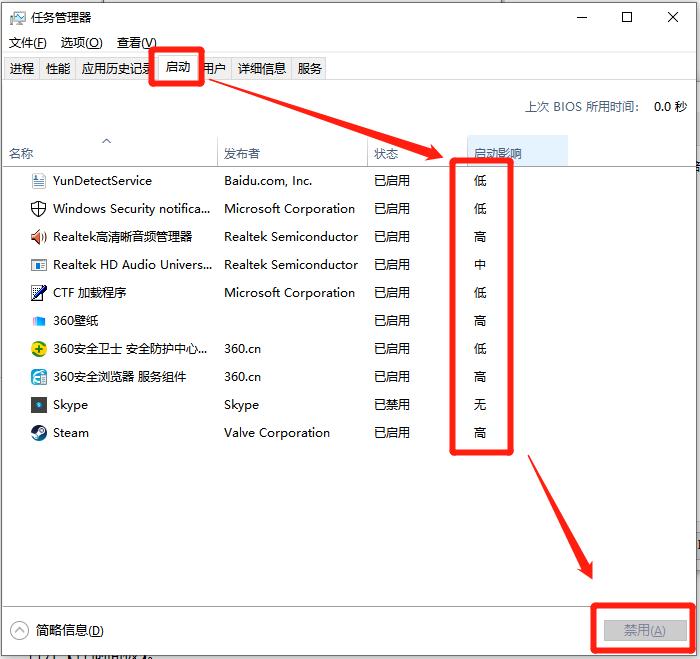The height and width of the screenshot is (659, 700).
Task: Switch to the 应用历史记录 tab
Action: [115, 69]
